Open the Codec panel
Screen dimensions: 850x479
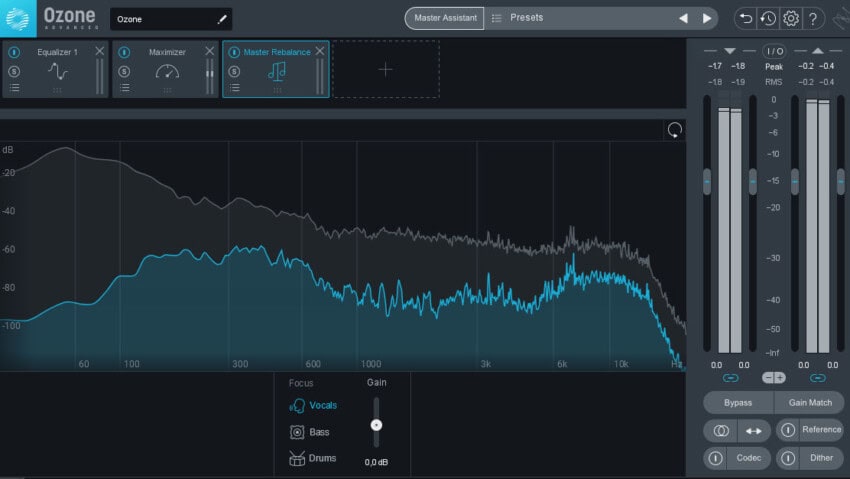(x=749, y=458)
